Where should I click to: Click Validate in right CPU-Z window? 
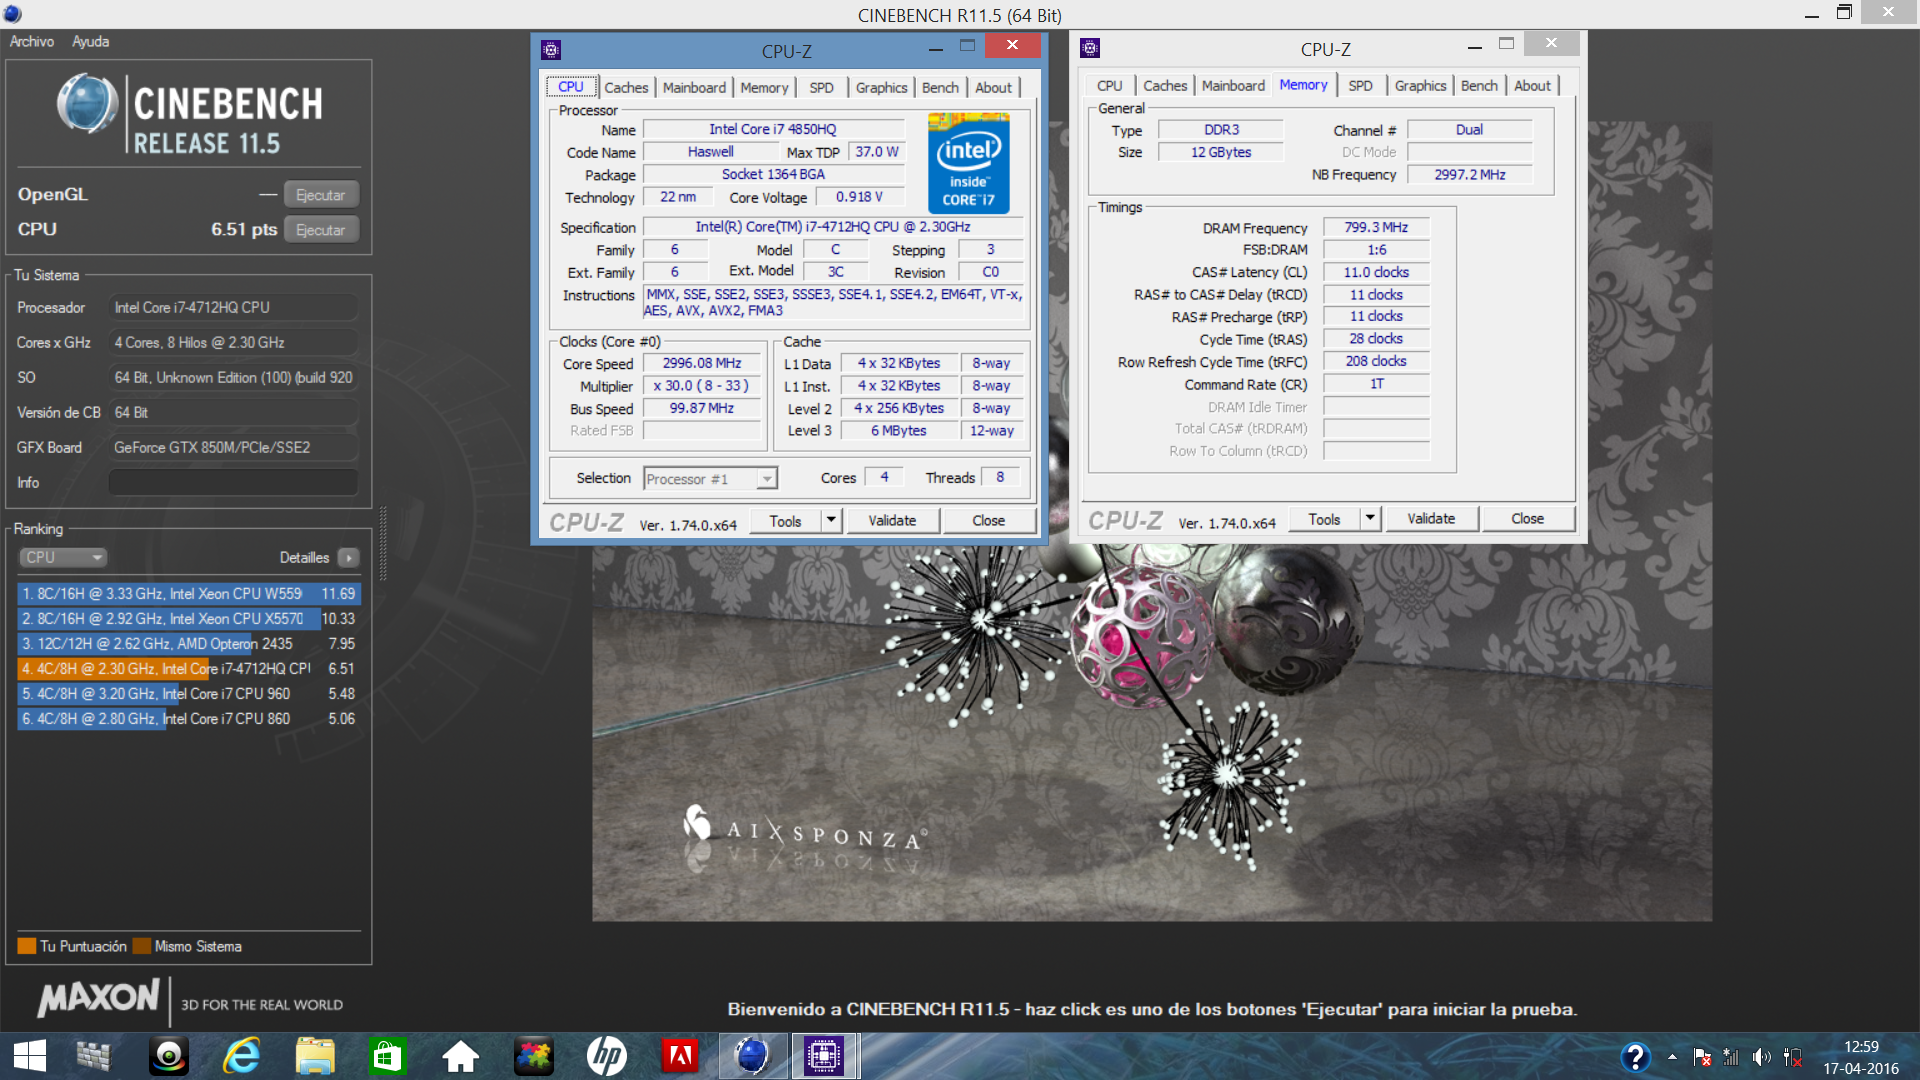point(1431,519)
